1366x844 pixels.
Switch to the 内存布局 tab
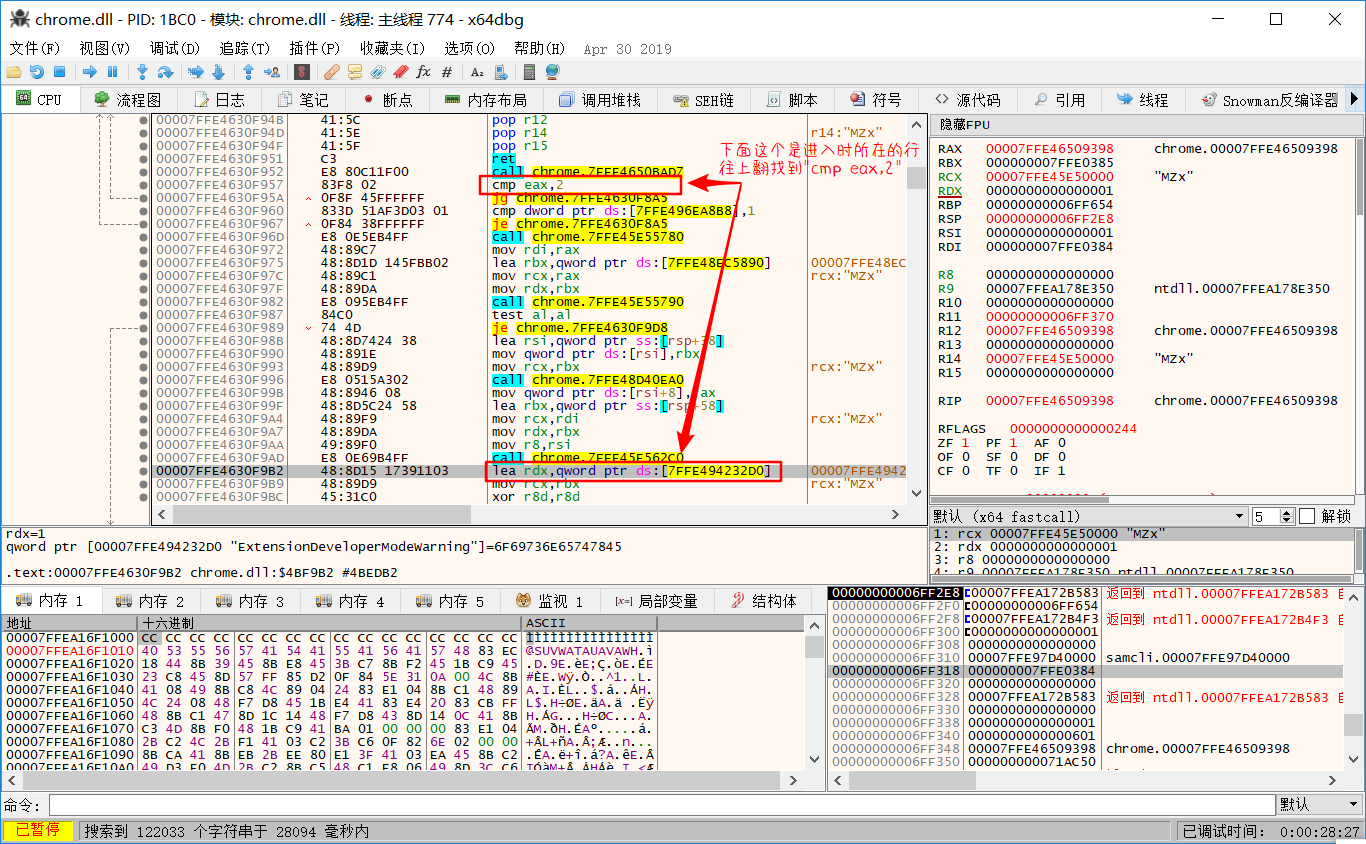[x=485, y=100]
